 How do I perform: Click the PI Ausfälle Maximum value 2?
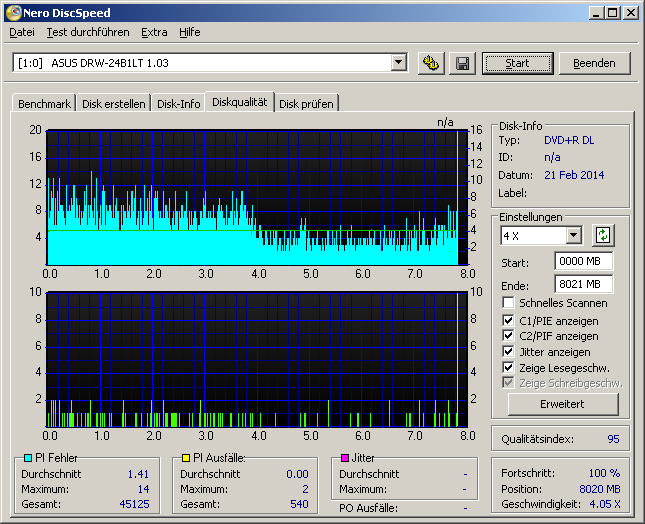(x=305, y=489)
